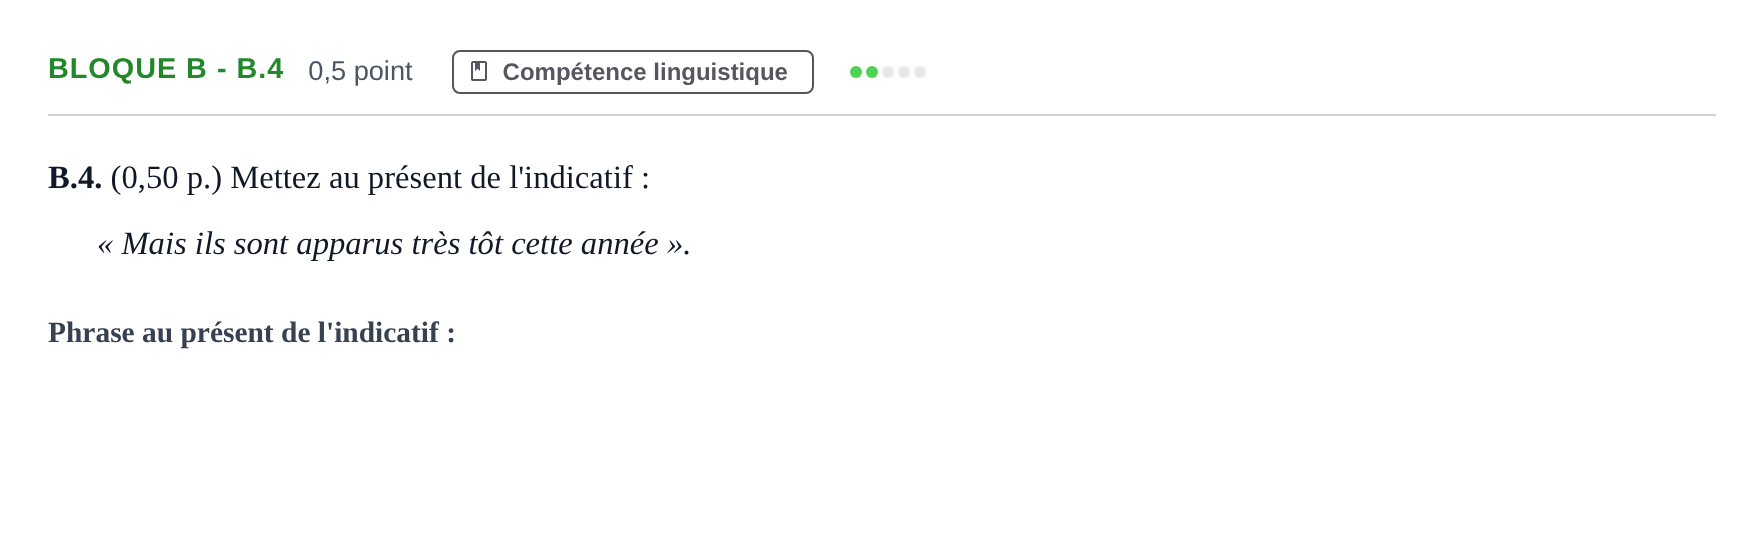Click the last gray difficulty dot
Screen dimensions: 1764x554
(920, 72)
